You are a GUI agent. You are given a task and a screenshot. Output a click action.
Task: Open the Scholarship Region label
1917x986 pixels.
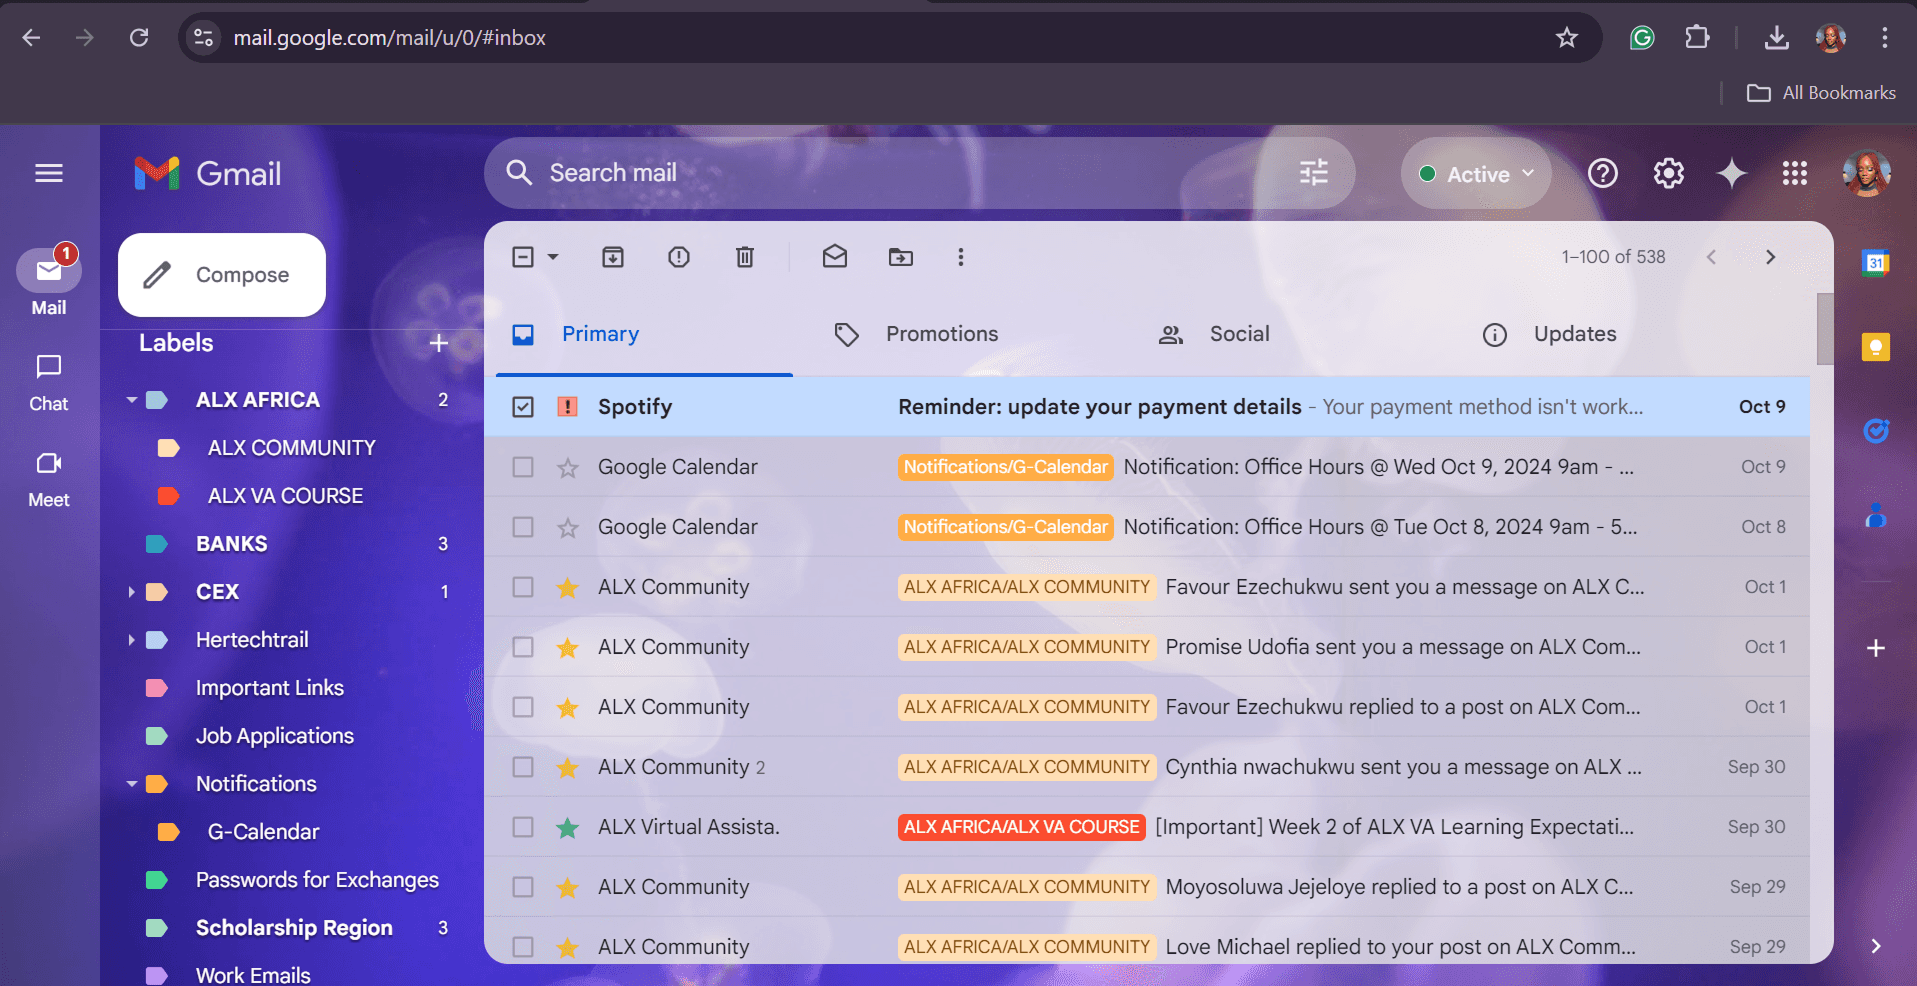pyautogui.click(x=294, y=928)
